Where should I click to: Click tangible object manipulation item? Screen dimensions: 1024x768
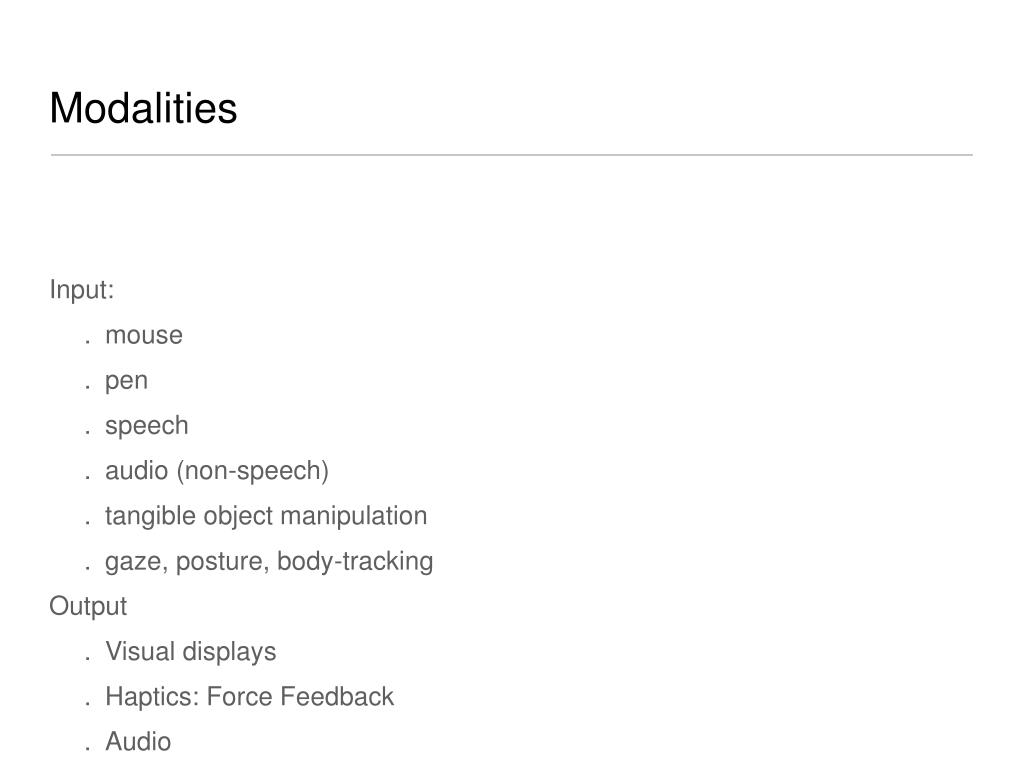click(266, 516)
